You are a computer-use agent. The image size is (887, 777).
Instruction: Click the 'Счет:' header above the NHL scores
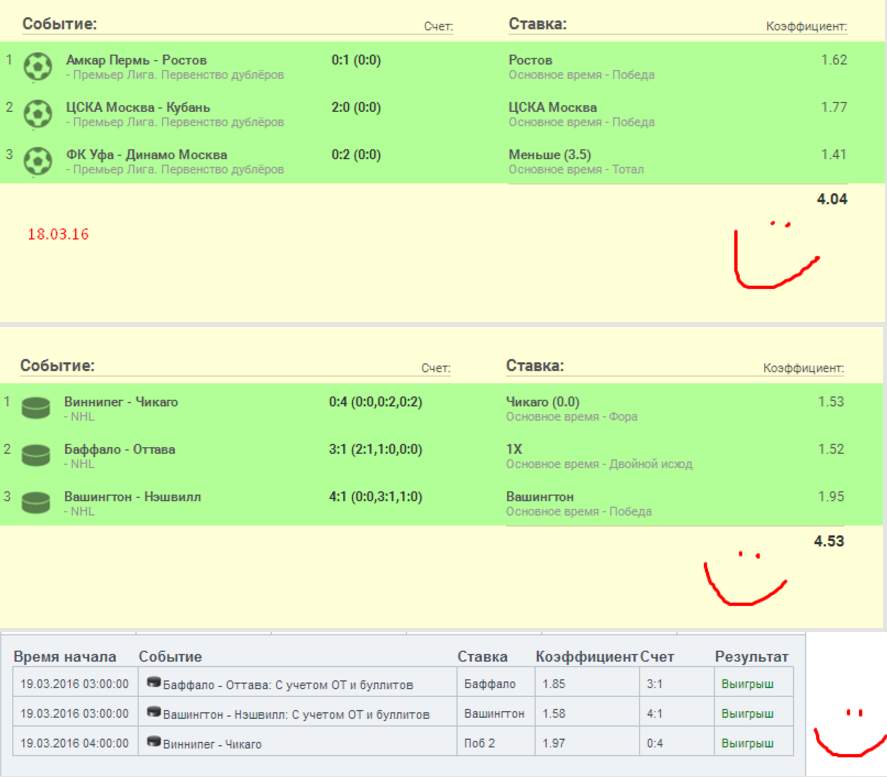436,368
